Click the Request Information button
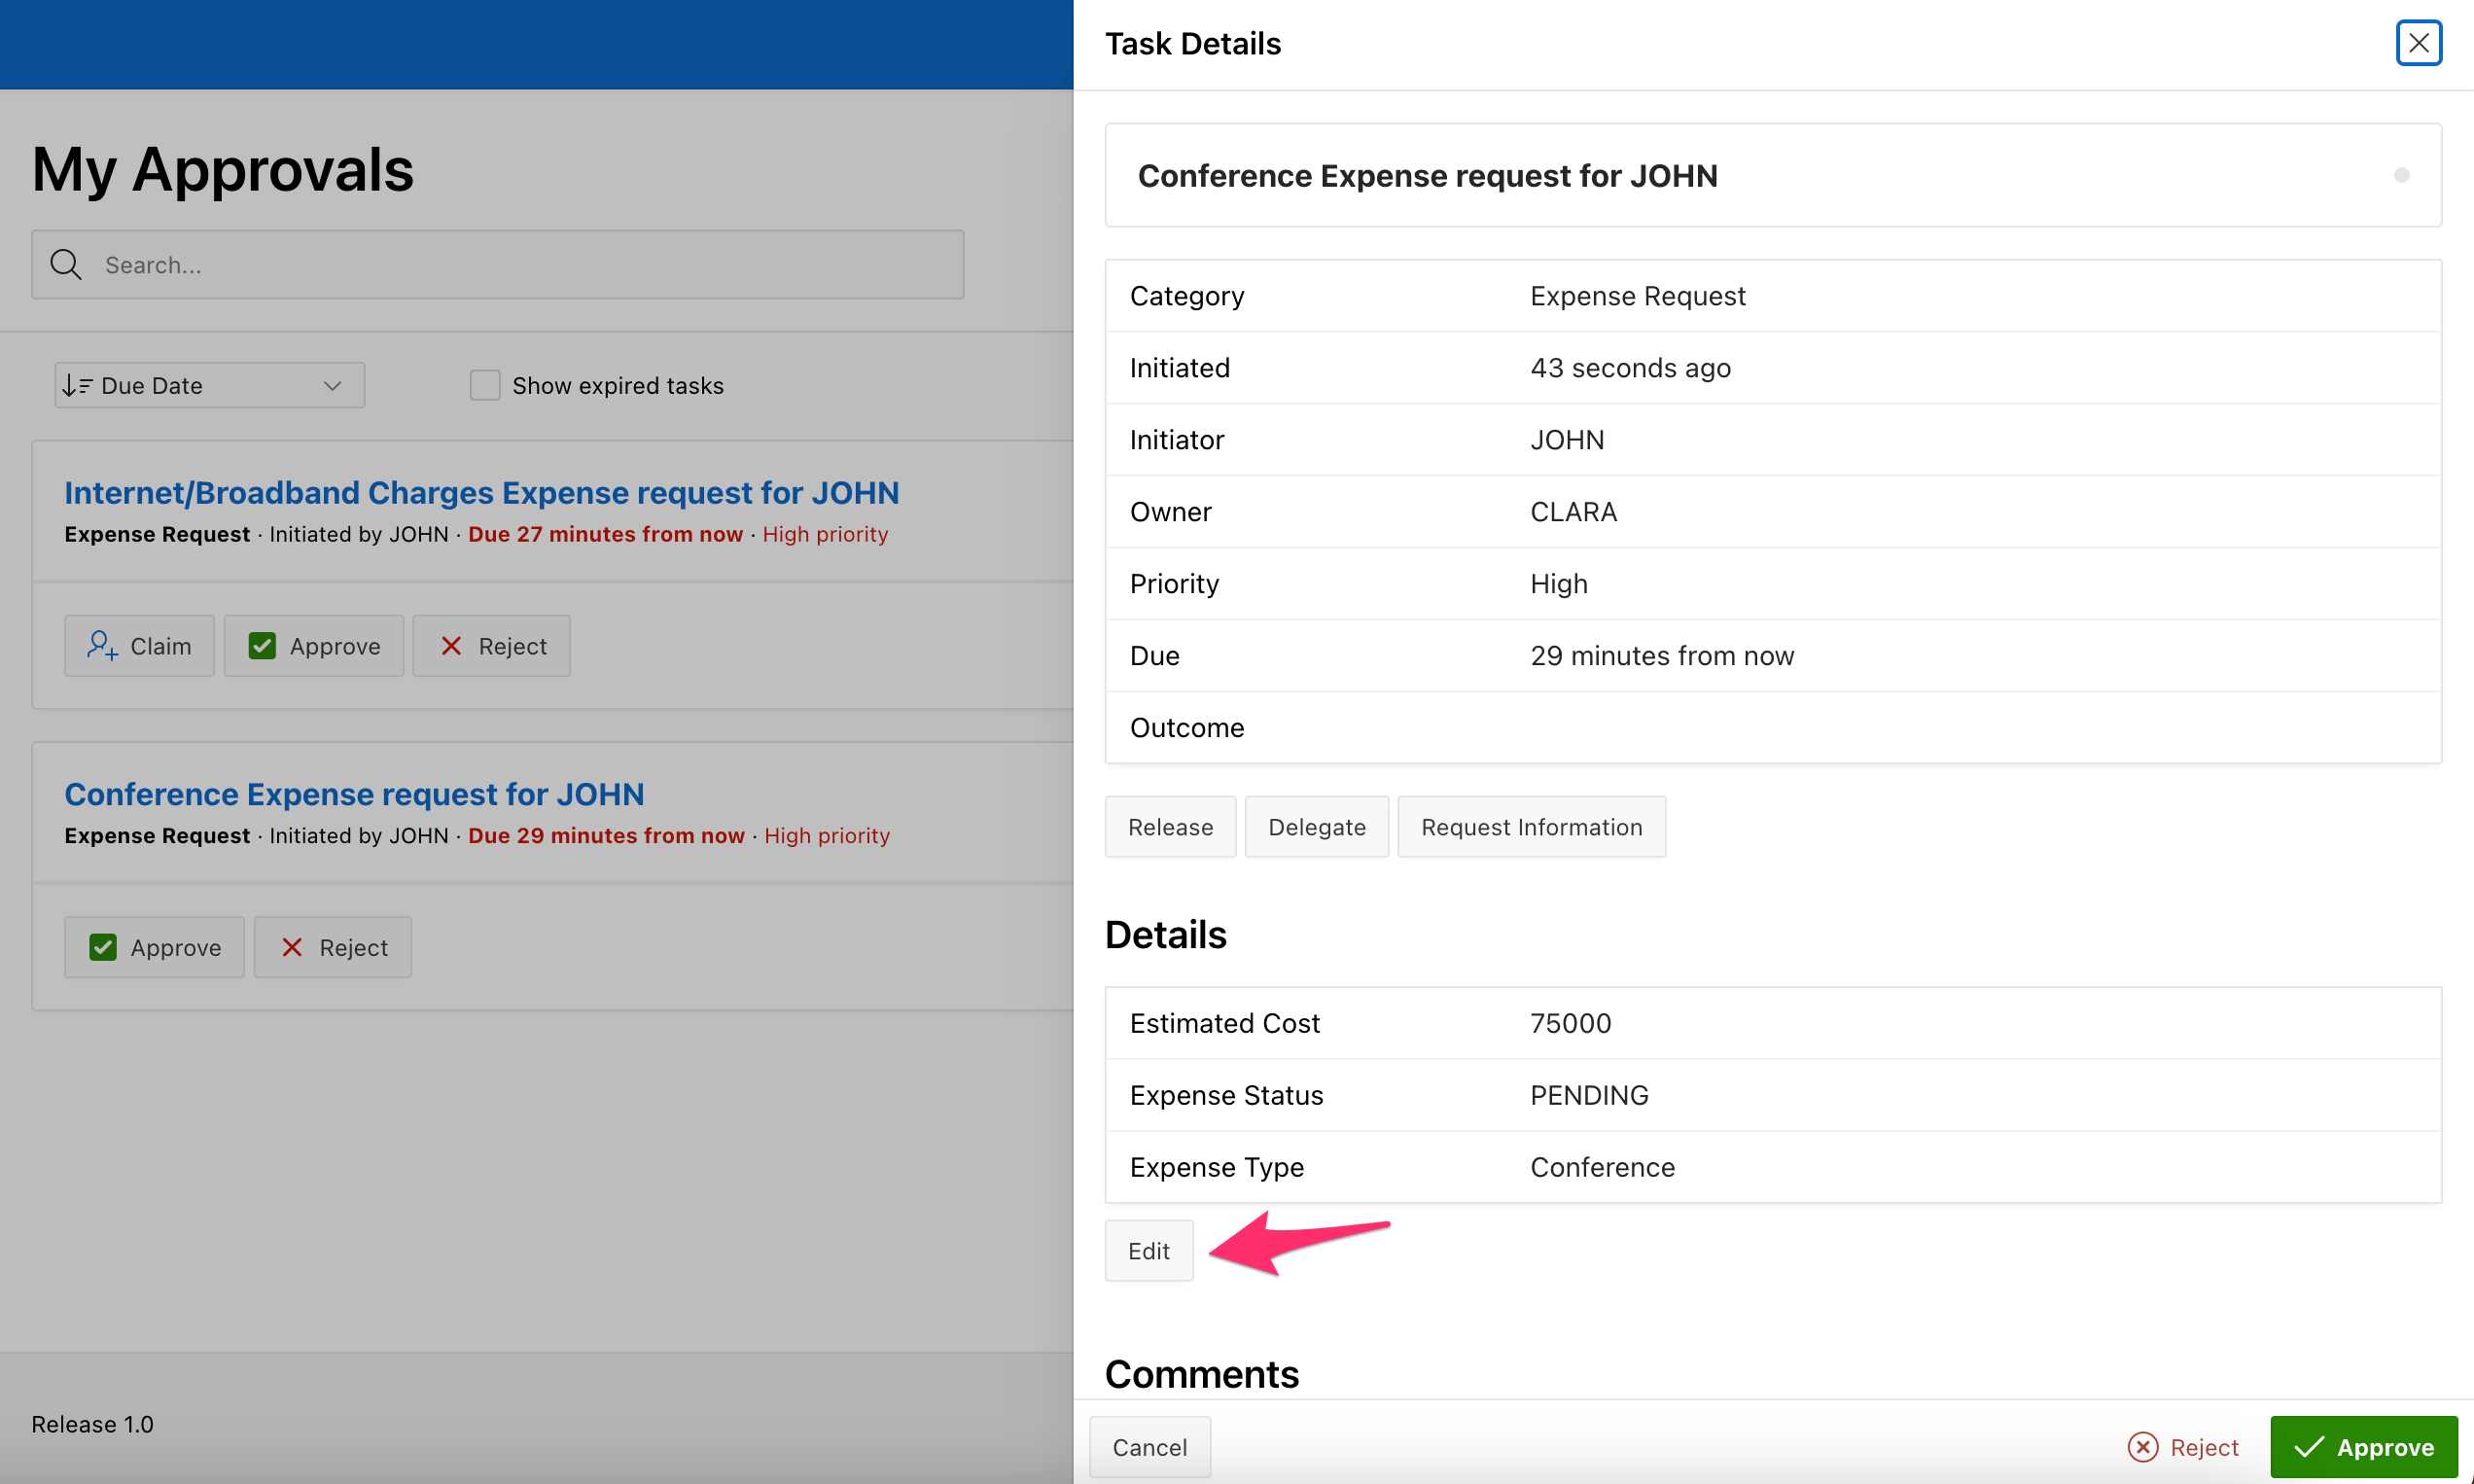The image size is (2474, 1484). click(1531, 827)
